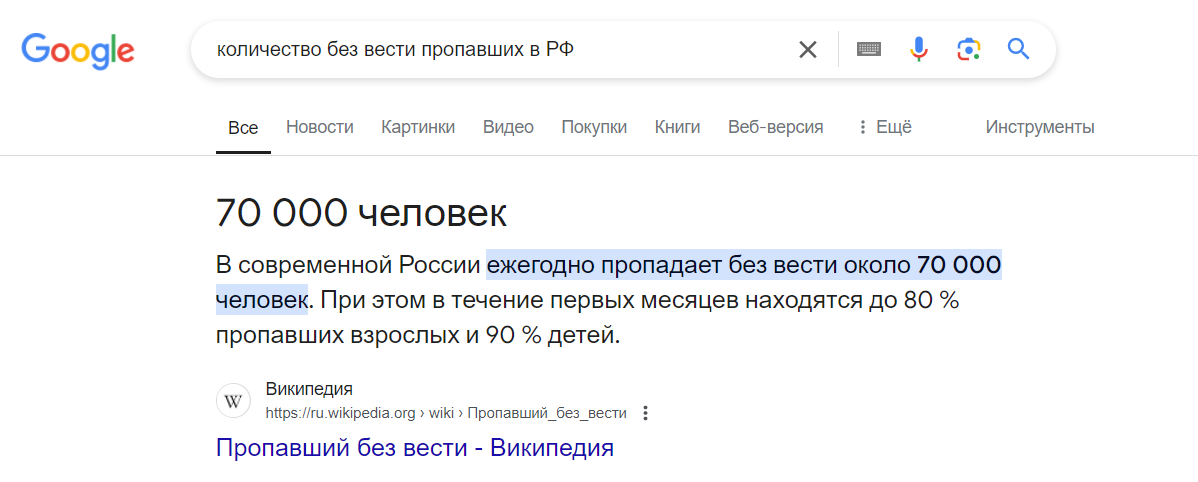1198x482 pixels.
Task: Start voice search with microphone icon
Action: [x=918, y=50]
